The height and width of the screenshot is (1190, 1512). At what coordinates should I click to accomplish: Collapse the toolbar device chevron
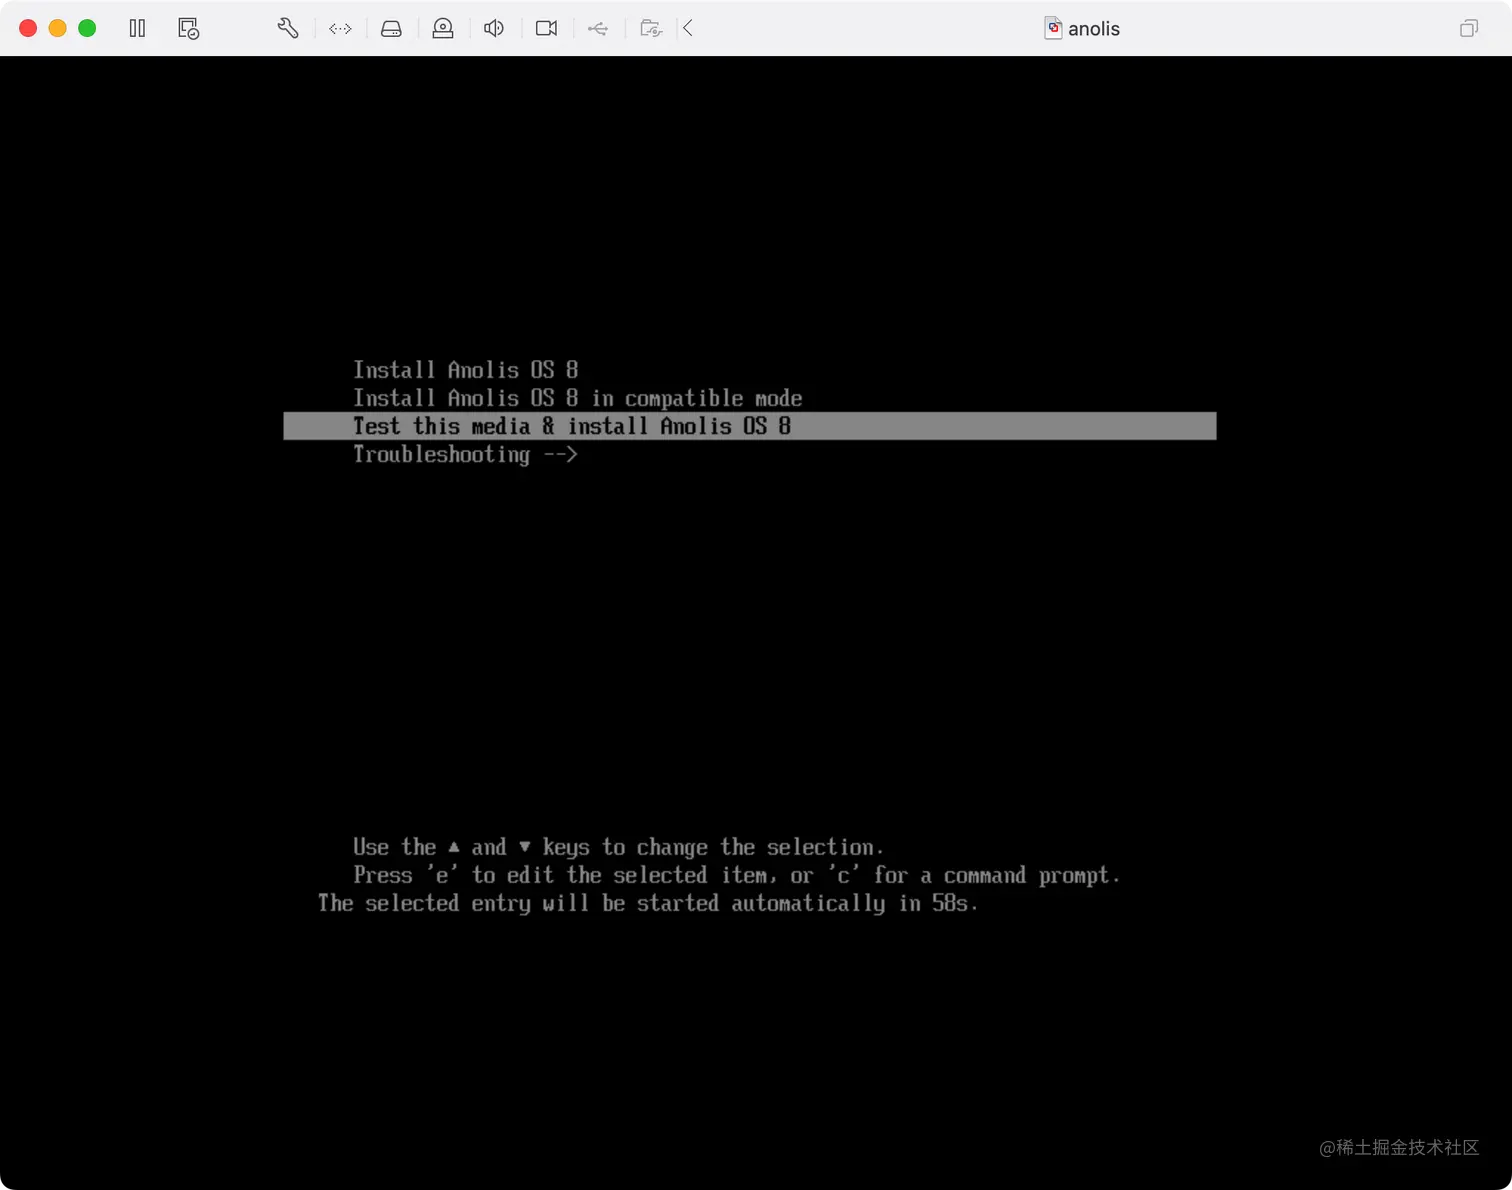[x=688, y=28]
